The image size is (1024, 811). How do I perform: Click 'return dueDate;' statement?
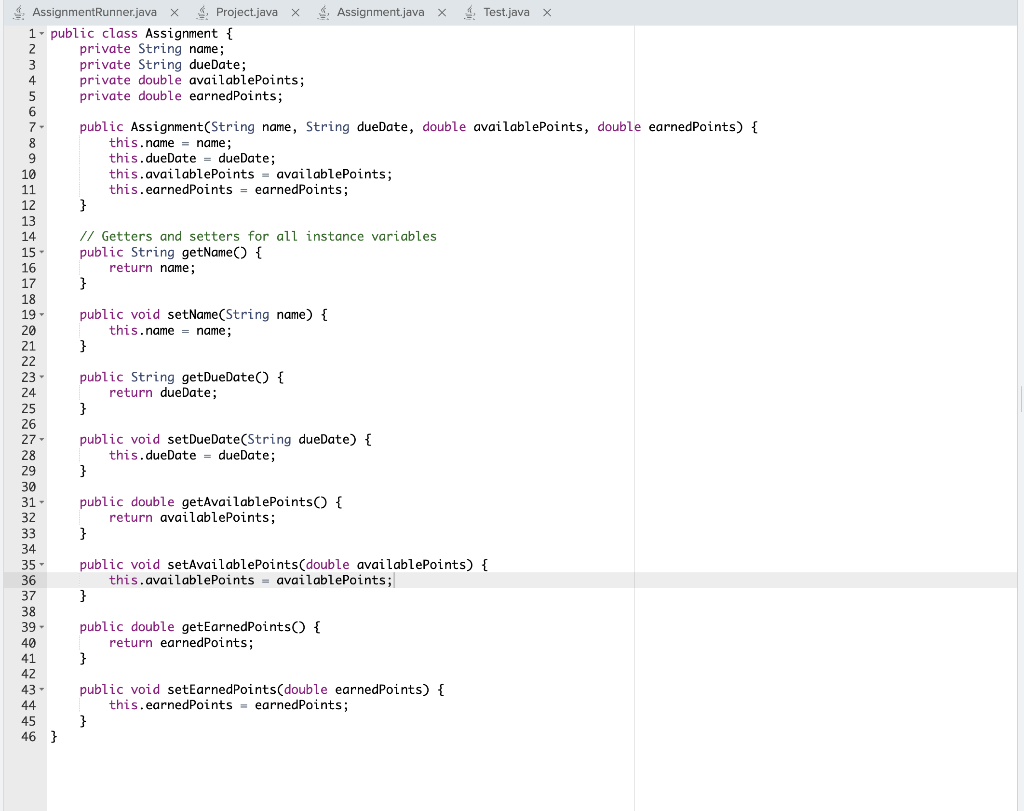pyautogui.click(x=163, y=392)
